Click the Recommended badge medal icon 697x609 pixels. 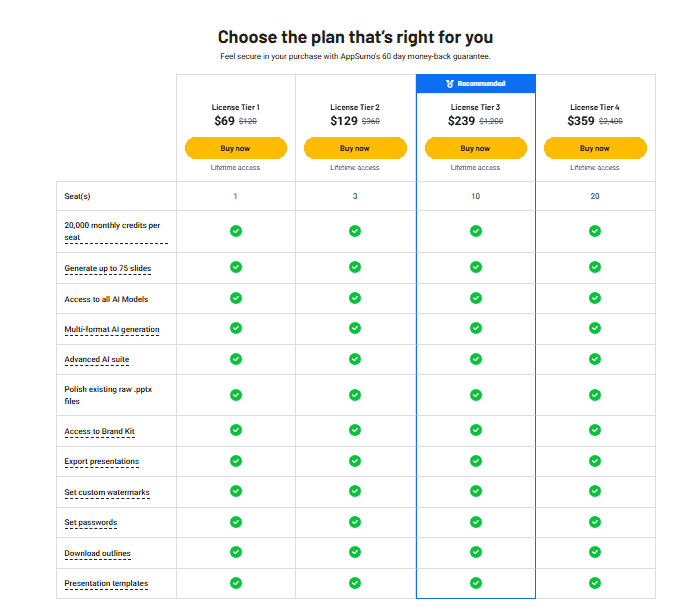pos(450,84)
